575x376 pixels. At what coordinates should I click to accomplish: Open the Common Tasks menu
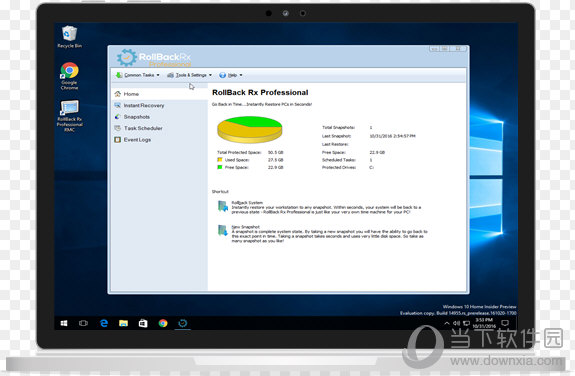tap(138, 75)
